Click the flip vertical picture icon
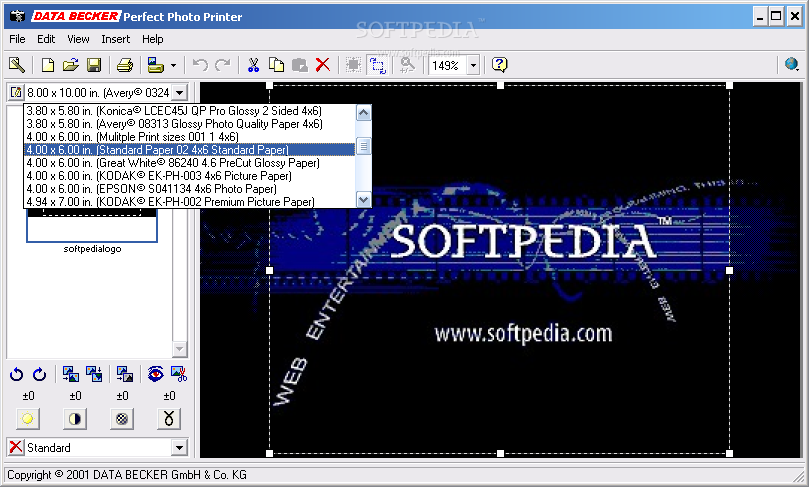The image size is (809, 487). tap(94, 374)
